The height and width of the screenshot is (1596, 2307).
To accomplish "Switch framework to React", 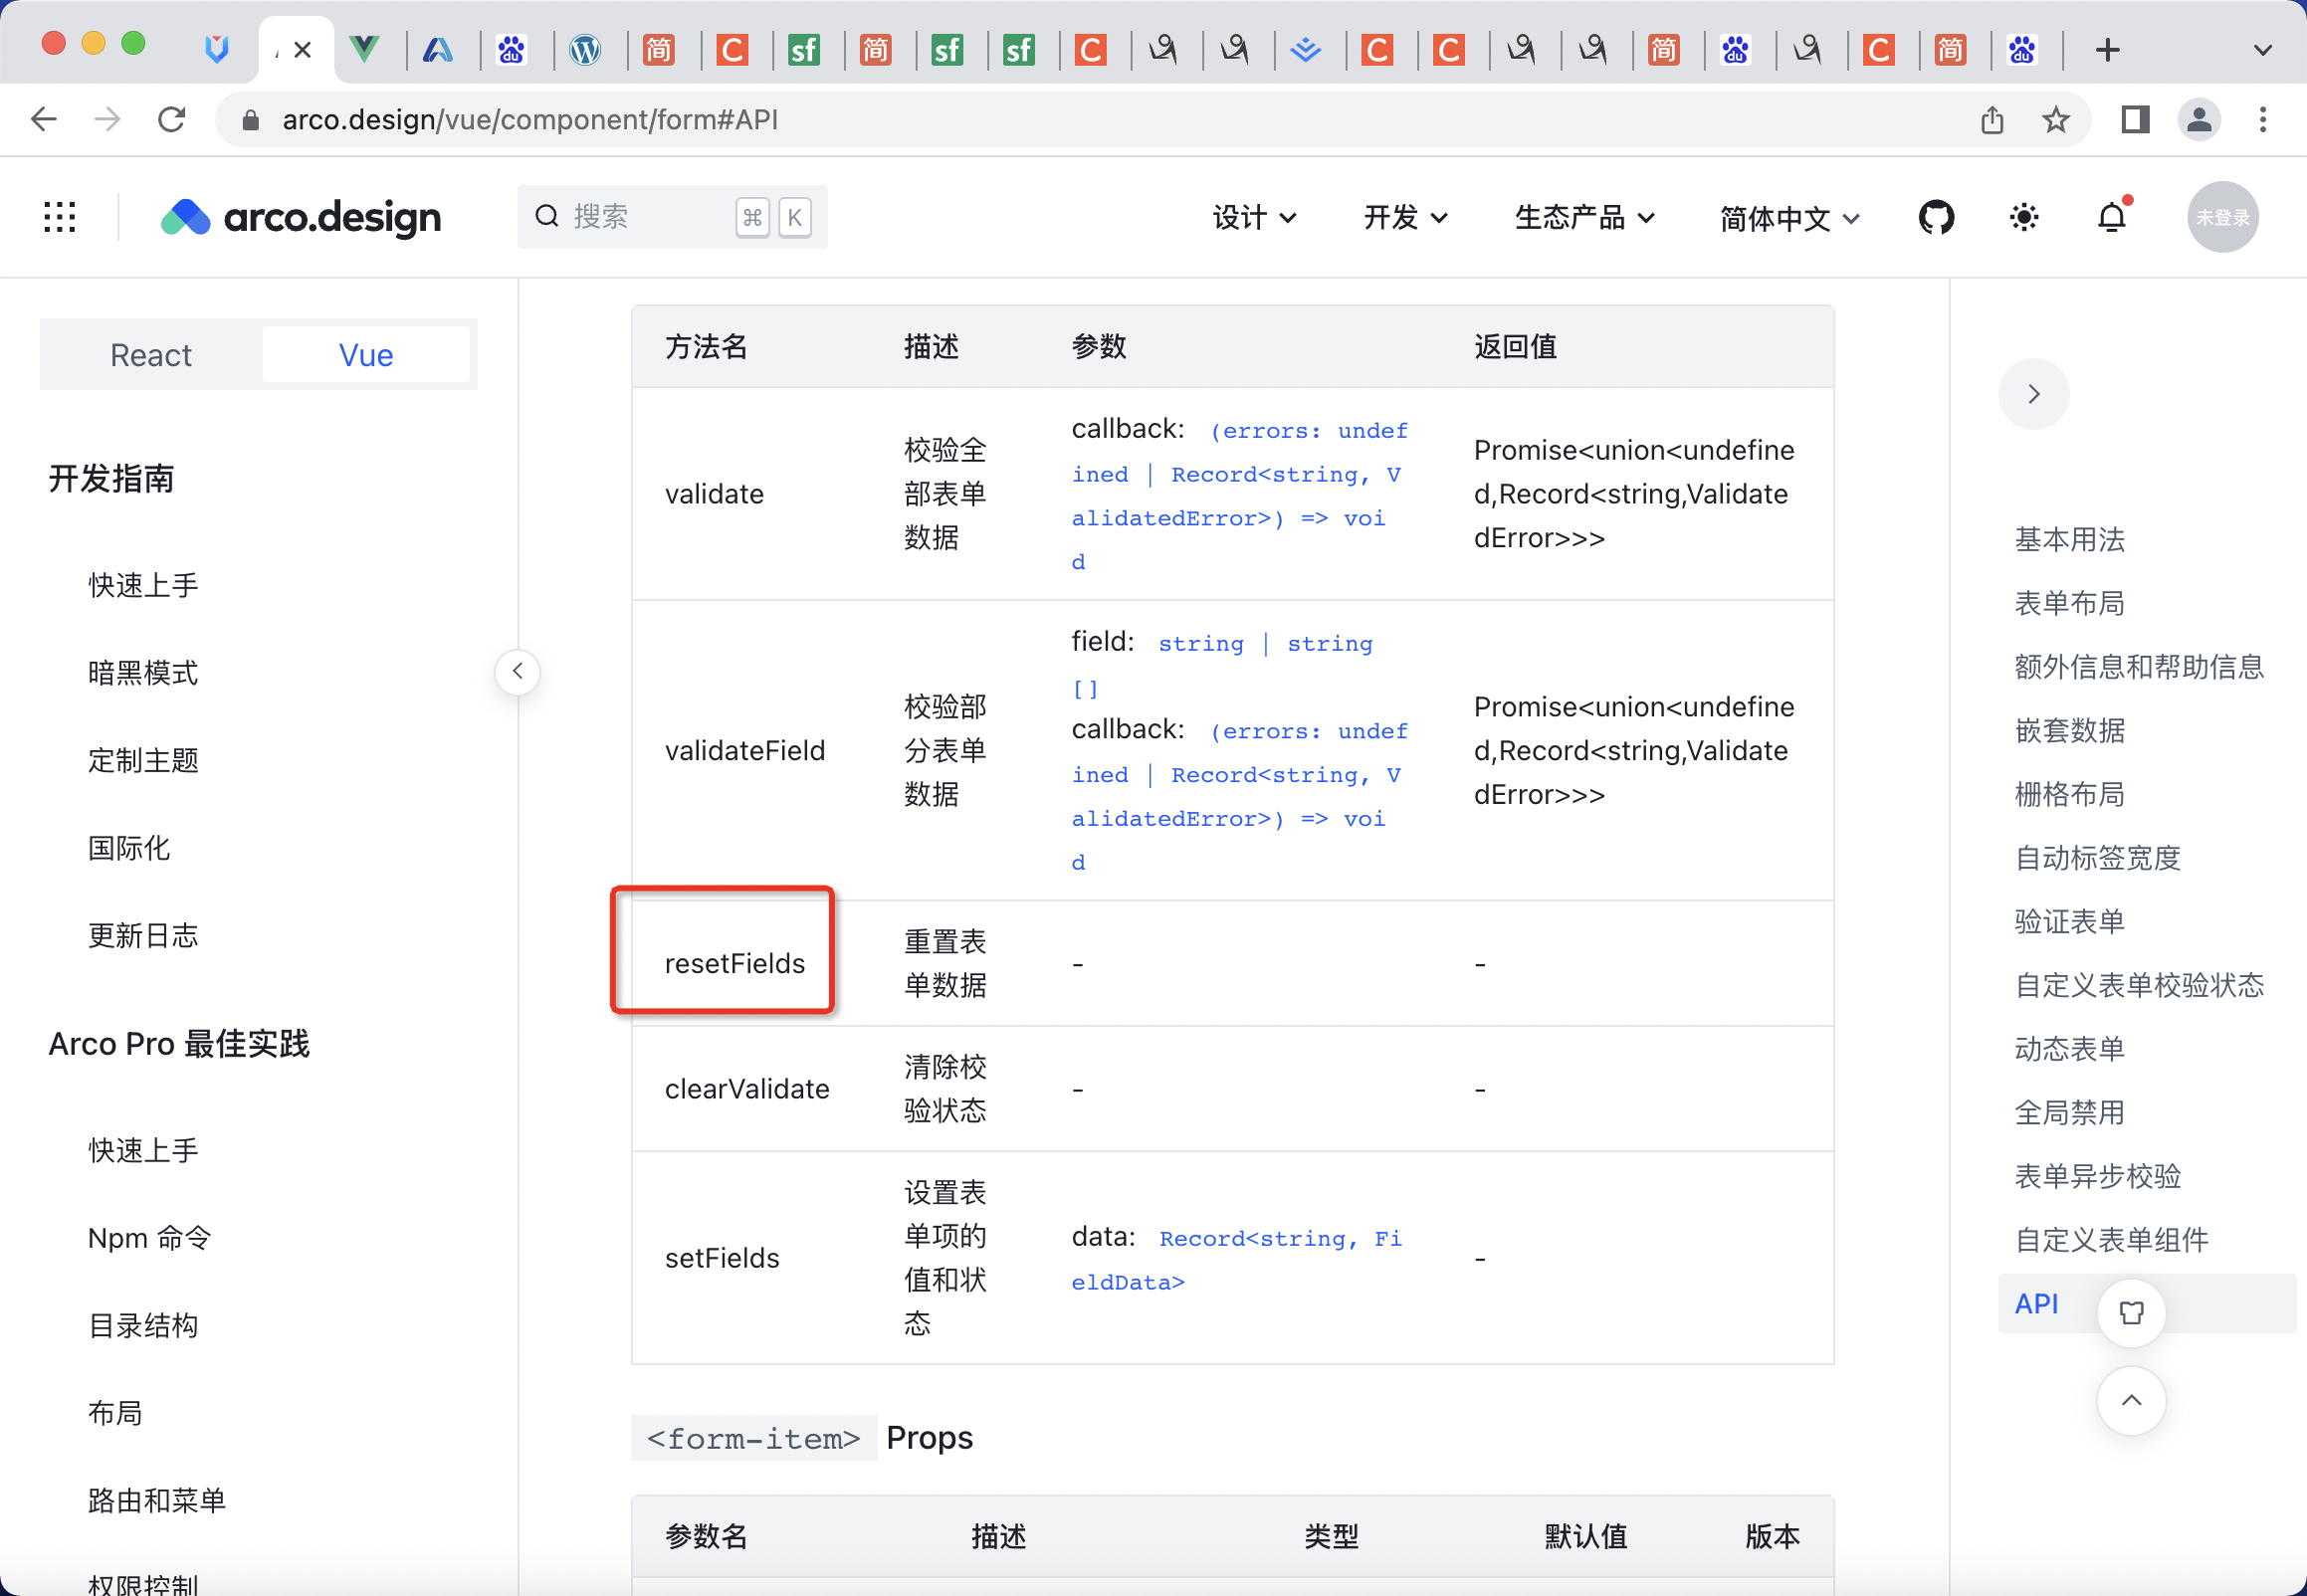I will (150, 355).
